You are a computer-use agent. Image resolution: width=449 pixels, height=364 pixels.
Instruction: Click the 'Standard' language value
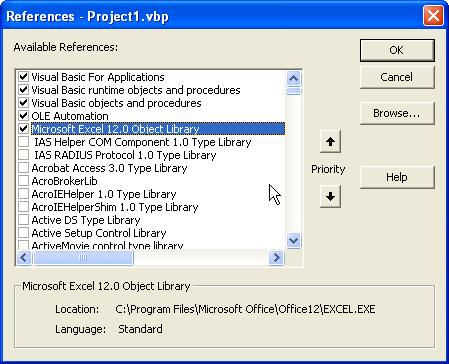point(140,329)
